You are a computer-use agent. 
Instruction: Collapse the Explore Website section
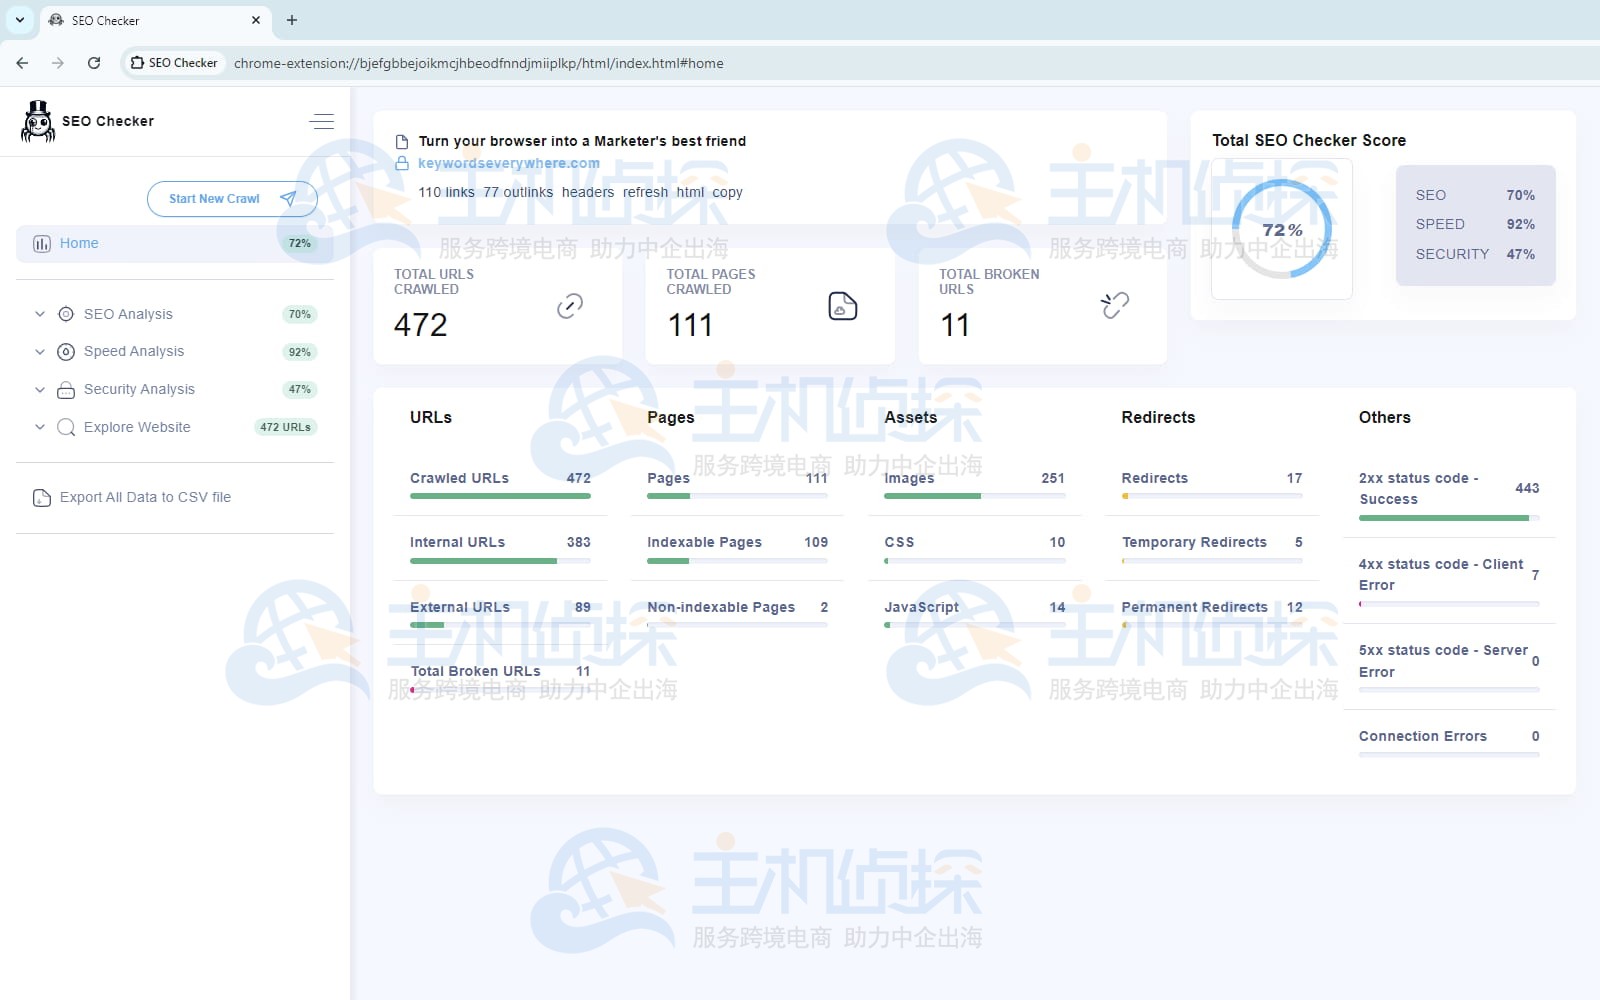coord(40,427)
